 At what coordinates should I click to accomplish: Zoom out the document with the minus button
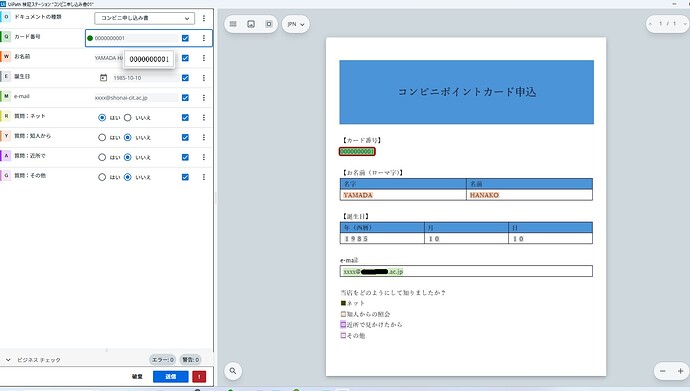[663, 371]
